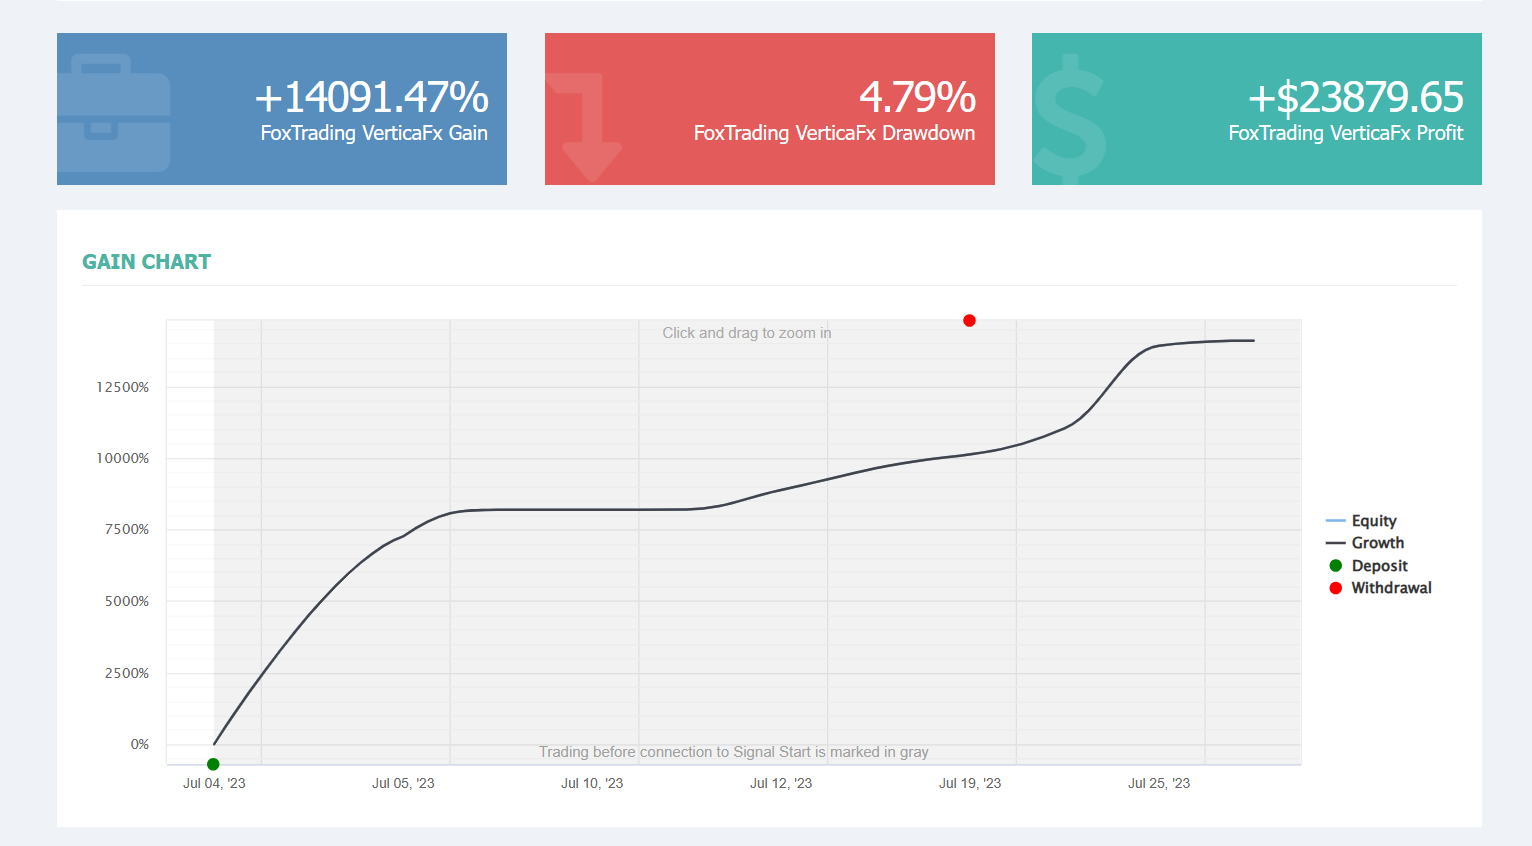
Task: Click the 12500% y-axis label
Action: [x=122, y=387]
